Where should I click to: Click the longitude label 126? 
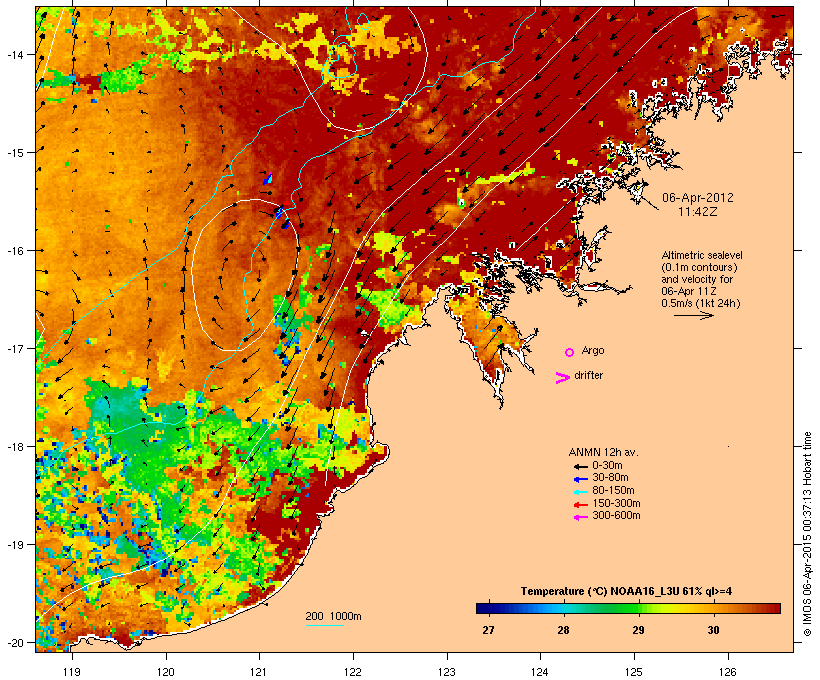[728, 672]
